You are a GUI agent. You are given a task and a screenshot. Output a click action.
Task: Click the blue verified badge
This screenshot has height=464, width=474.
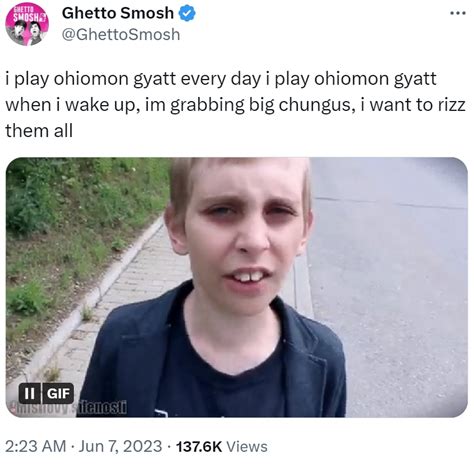[187, 14]
